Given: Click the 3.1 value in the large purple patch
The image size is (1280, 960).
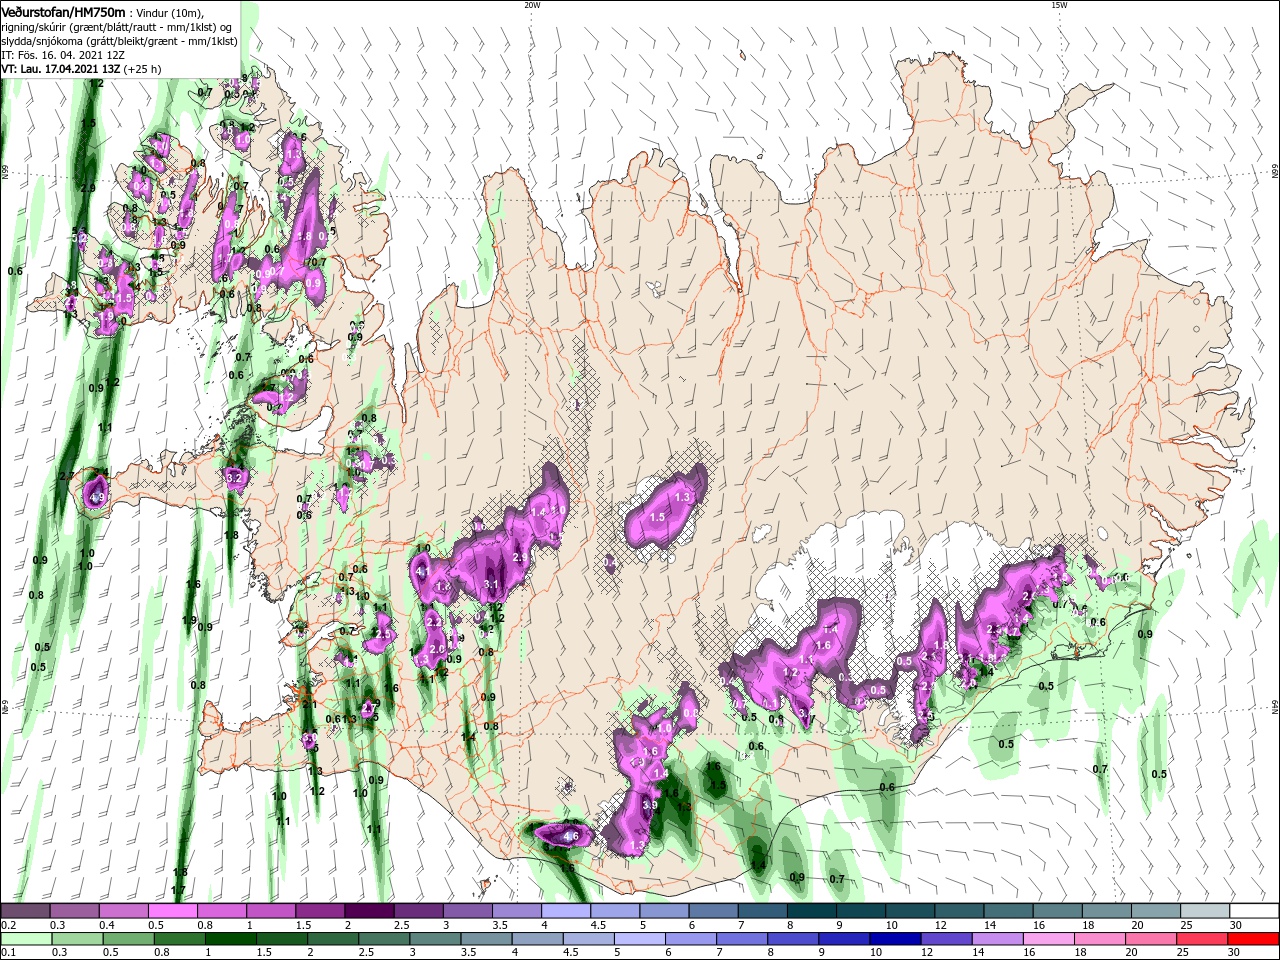Looking at the screenshot, I should point(491,584).
